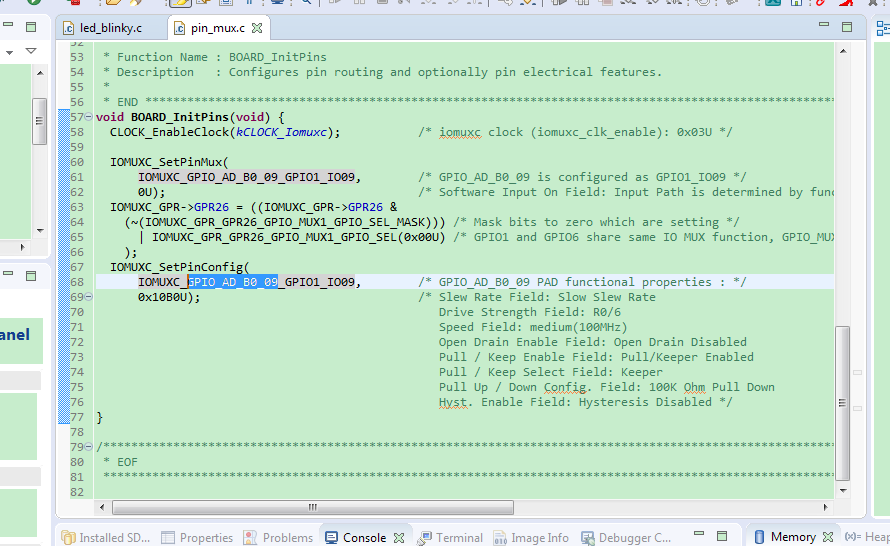Click the left panel scrollbar up arrow
This screenshot has width=890, height=546.
(x=40, y=73)
